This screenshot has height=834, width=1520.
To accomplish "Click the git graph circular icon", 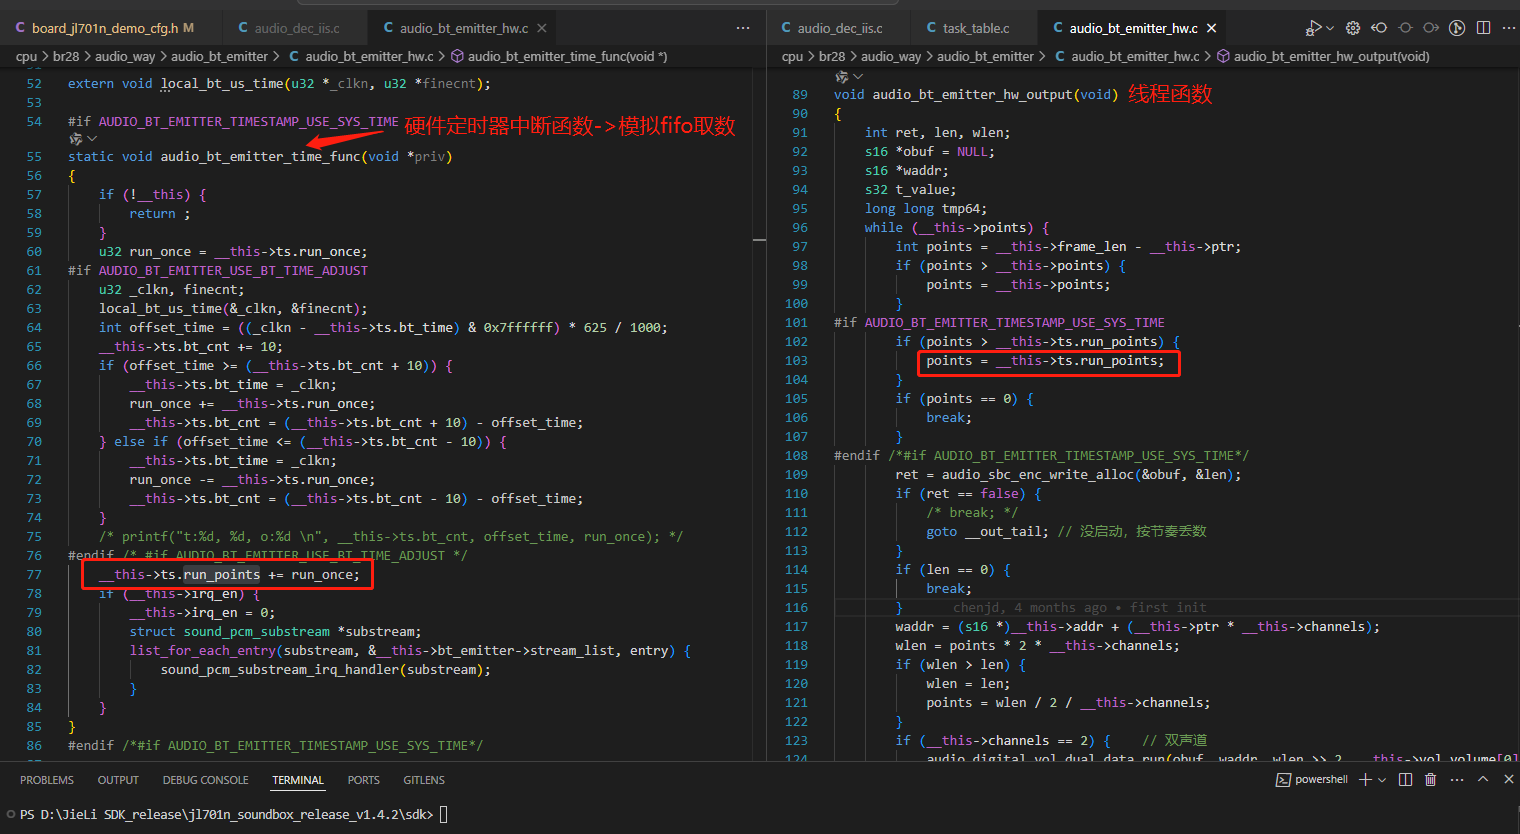I will pyautogui.click(x=1457, y=28).
